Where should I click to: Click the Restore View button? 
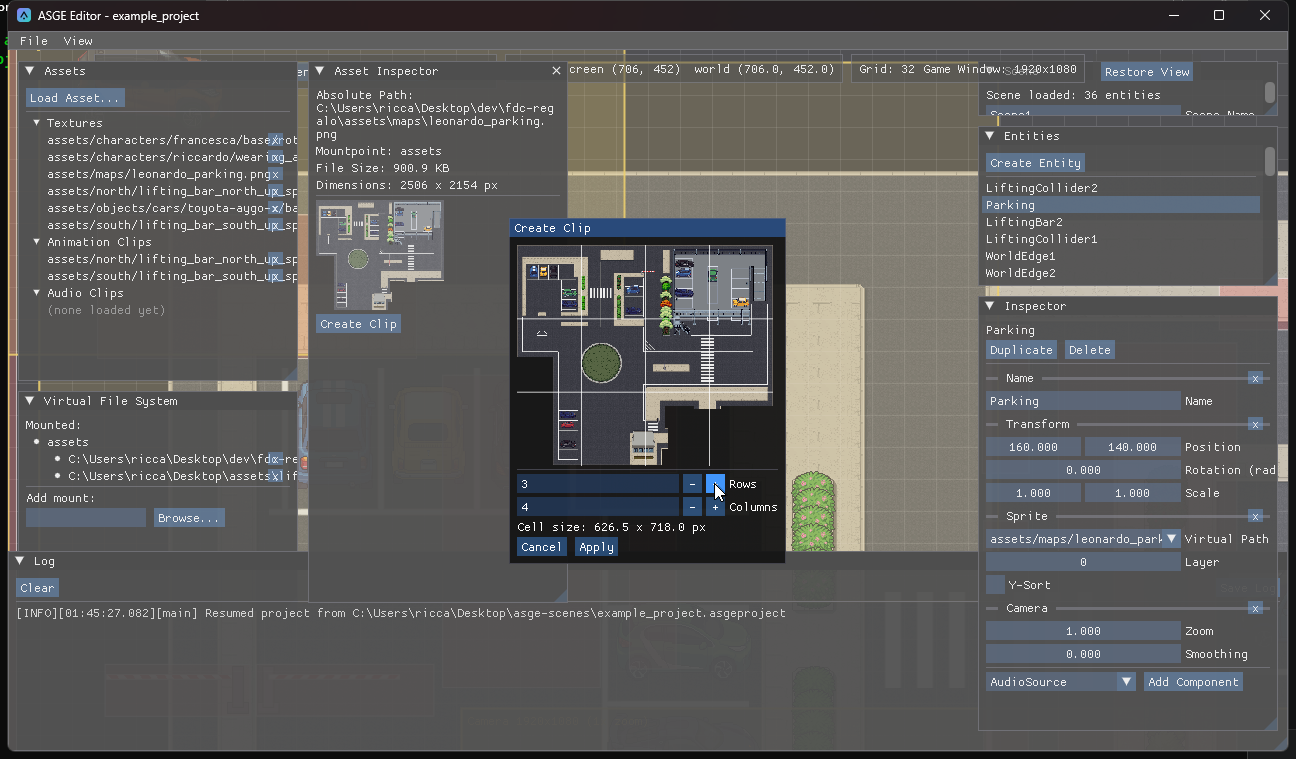coord(1147,72)
